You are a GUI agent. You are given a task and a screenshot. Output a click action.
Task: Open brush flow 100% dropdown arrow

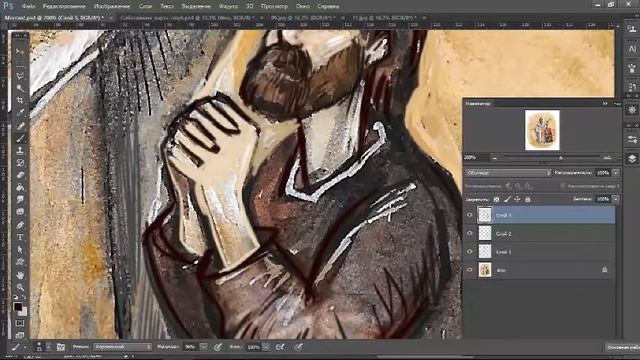(266, 347)
